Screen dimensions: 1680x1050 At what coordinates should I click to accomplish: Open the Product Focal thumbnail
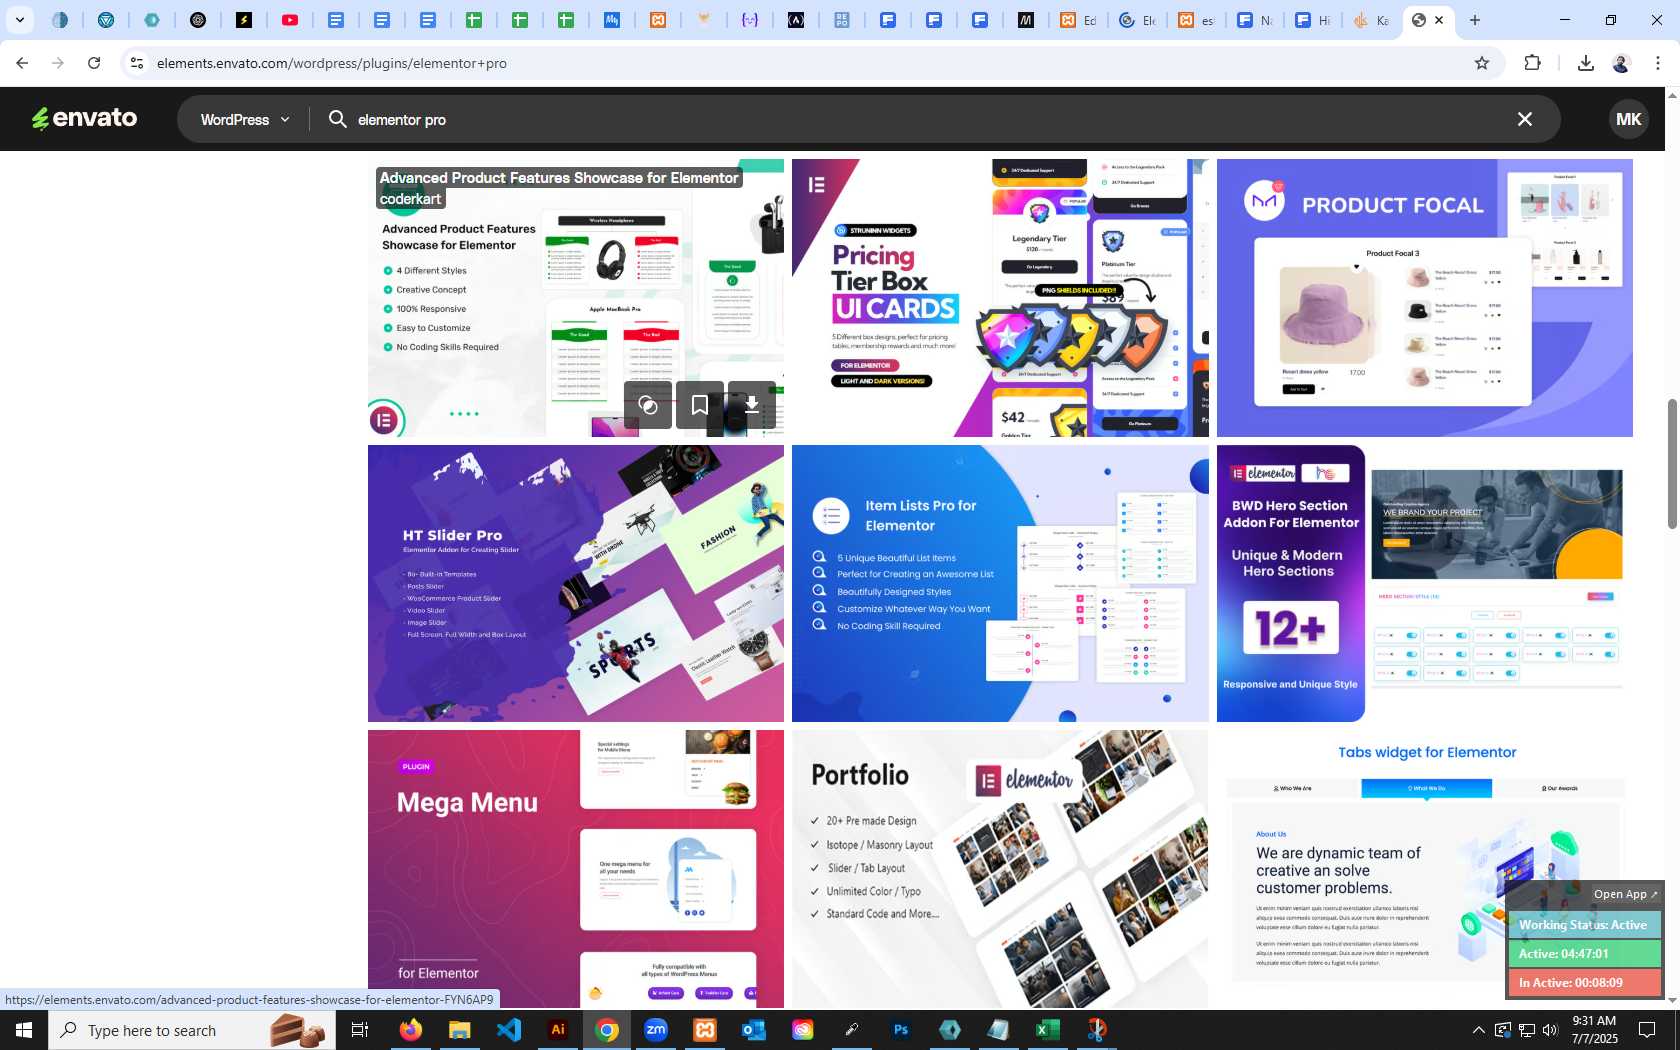(1425, 298)
